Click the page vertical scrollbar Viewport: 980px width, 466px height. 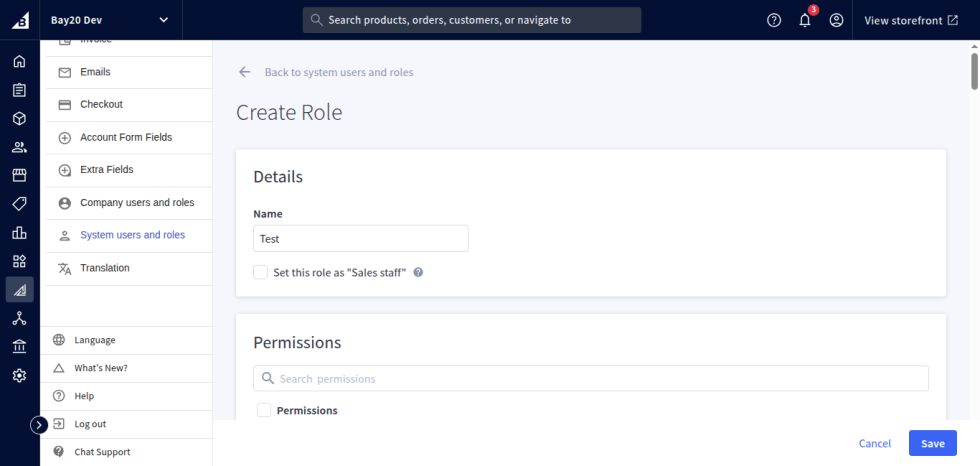[x=974, y=70]
